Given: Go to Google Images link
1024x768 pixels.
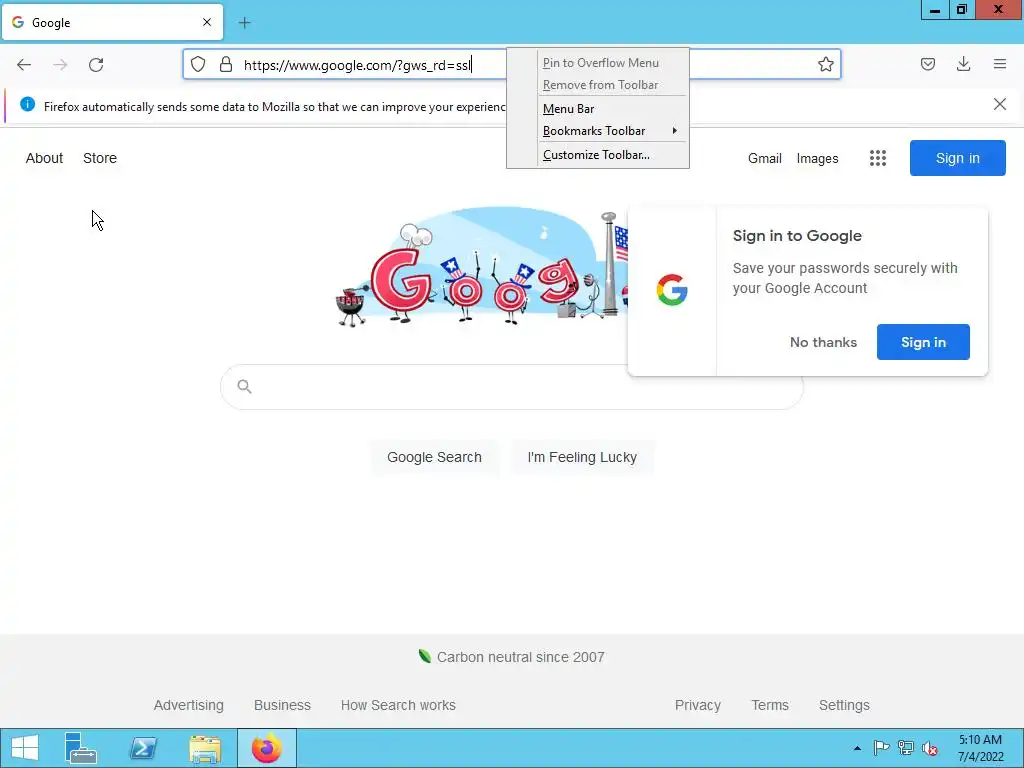Looking at the screenshot, I should tap(817, 159).
